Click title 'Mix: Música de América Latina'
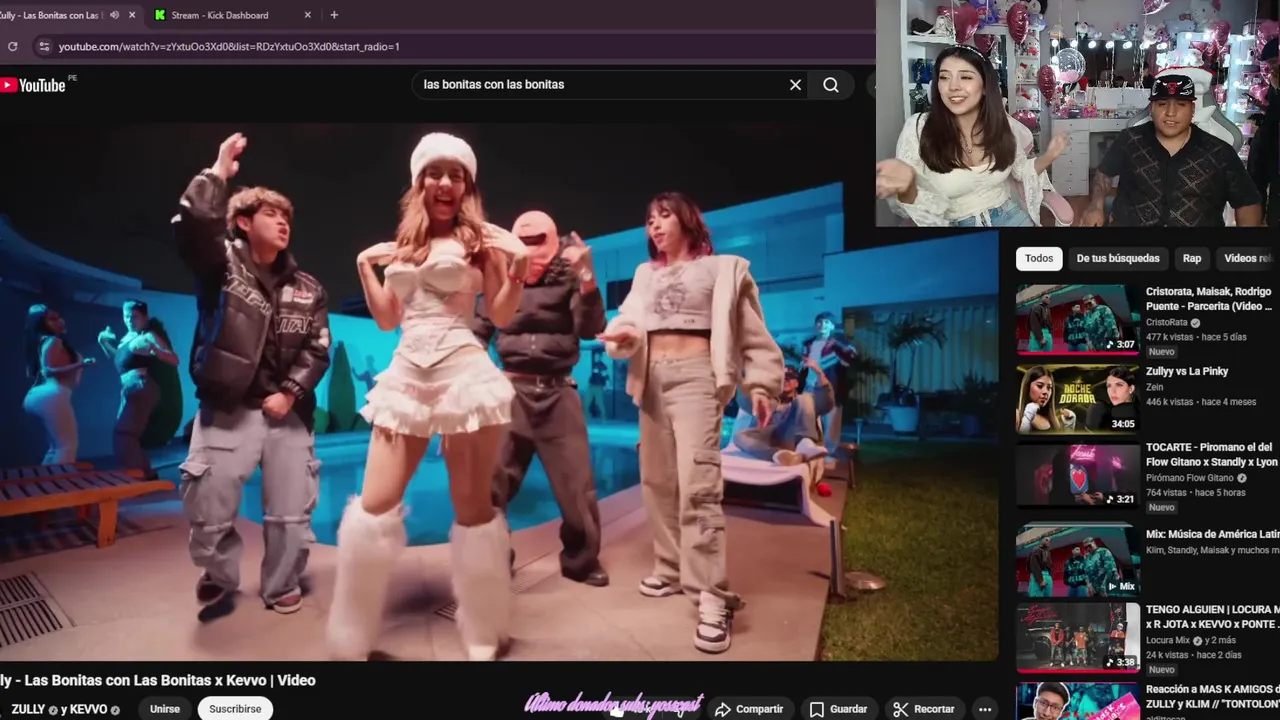Image resolution: width=1280 pixels, height=720 pixels. [1213, 534]
